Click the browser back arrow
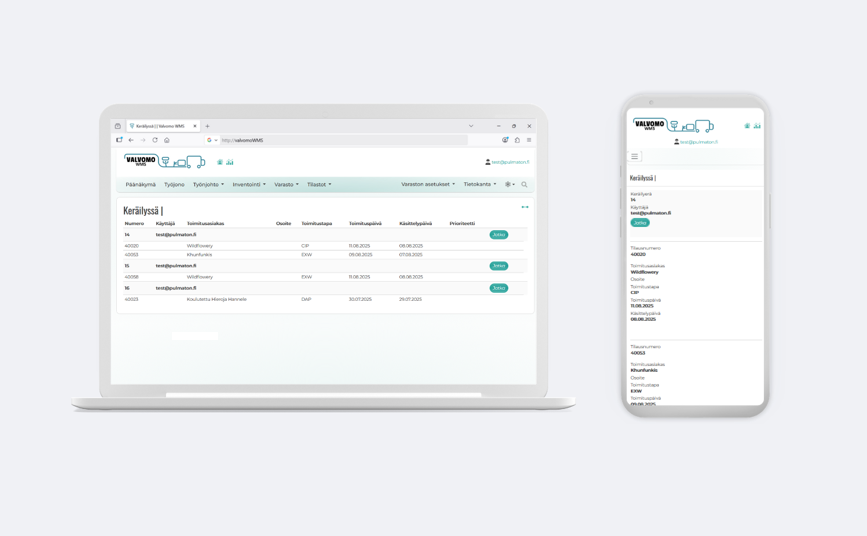This screenshot has width=867, height=536. [x=131, y=140]
